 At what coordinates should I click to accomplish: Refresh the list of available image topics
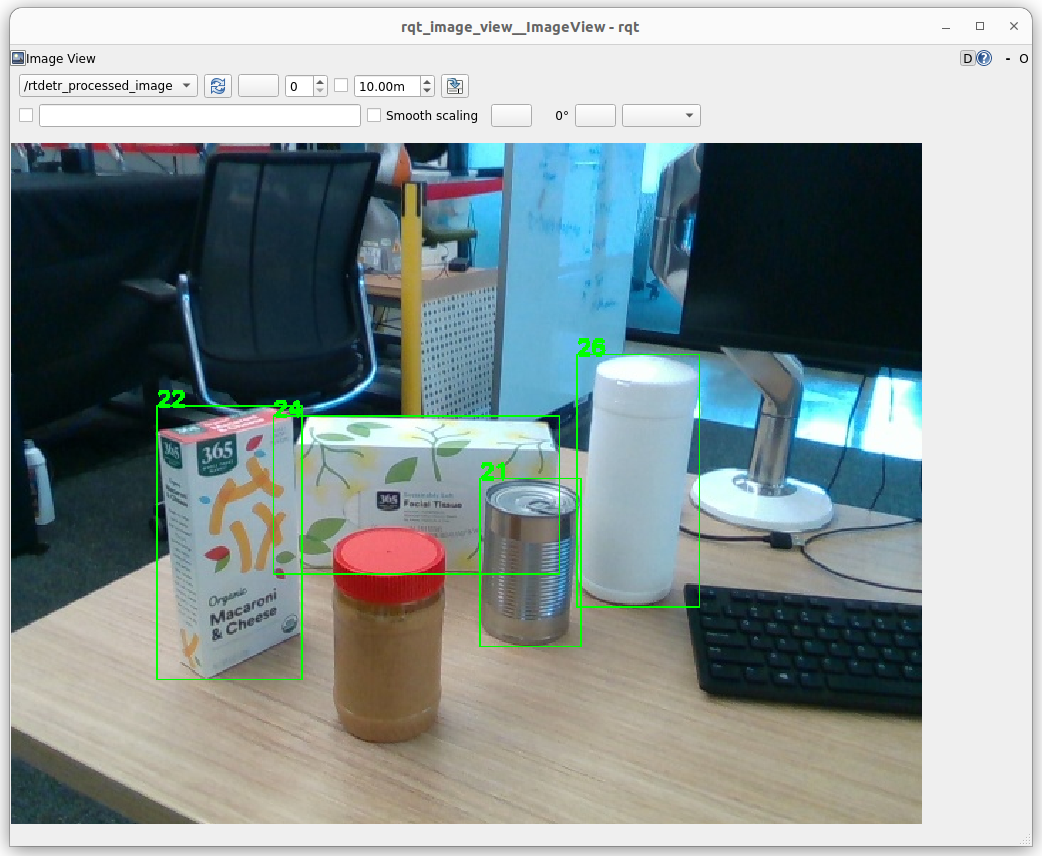(217, 86)
